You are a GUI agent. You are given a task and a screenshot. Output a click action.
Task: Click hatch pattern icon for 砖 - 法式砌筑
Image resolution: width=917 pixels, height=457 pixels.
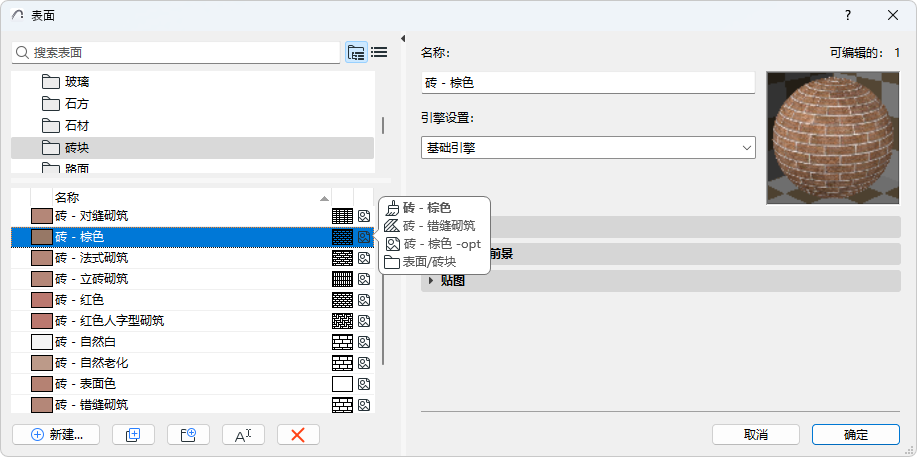click(x=342, y=258)
